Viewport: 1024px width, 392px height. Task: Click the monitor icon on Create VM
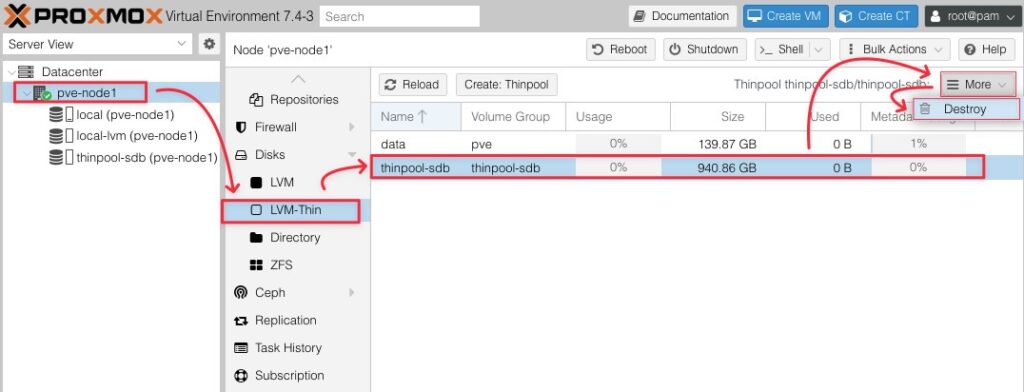(x=755, y=16)
